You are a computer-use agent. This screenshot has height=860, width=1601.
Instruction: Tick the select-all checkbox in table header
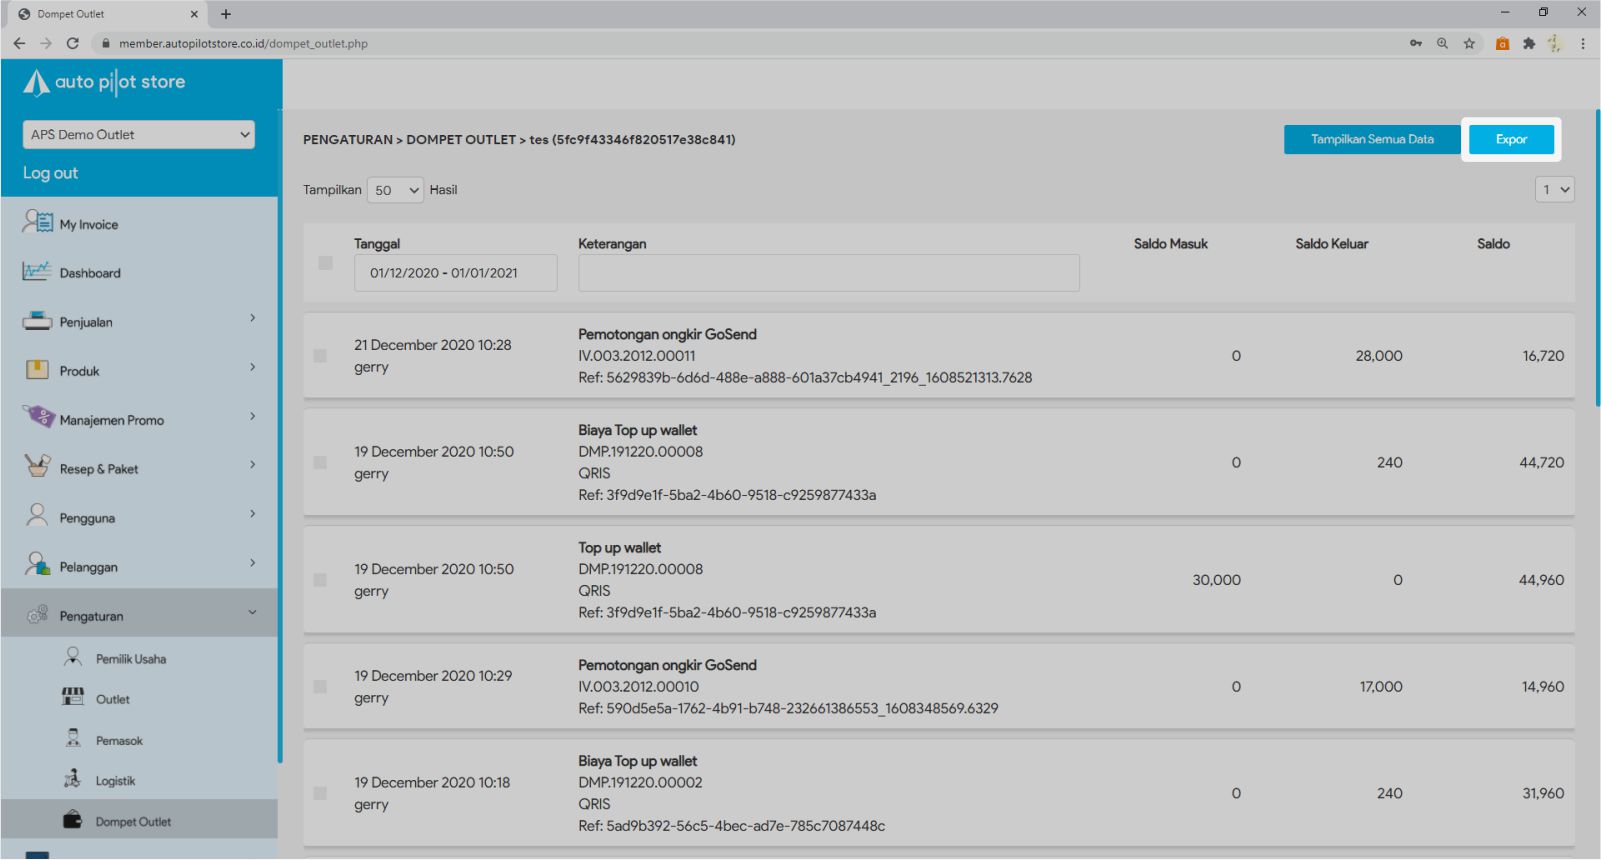point(325,263)
